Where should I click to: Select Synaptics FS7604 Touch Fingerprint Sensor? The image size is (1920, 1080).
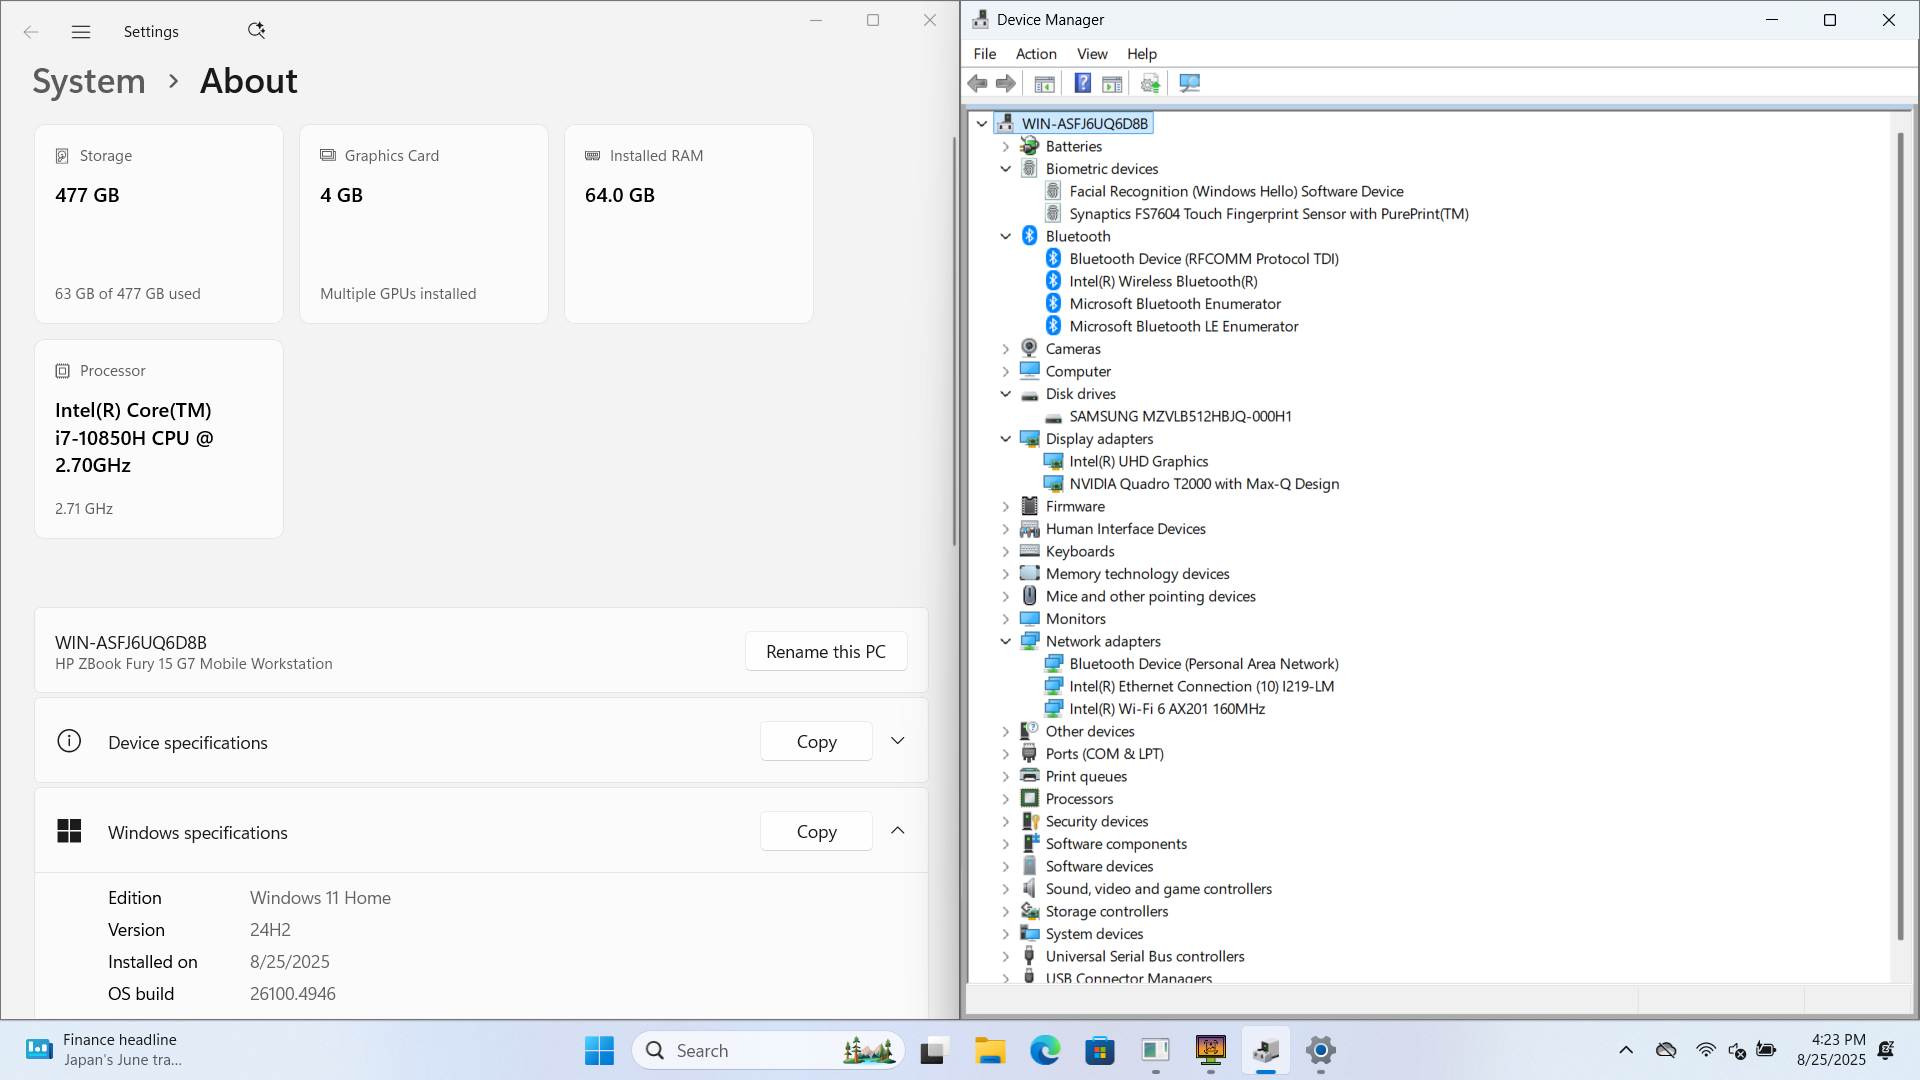click(x=1269, y=214)
